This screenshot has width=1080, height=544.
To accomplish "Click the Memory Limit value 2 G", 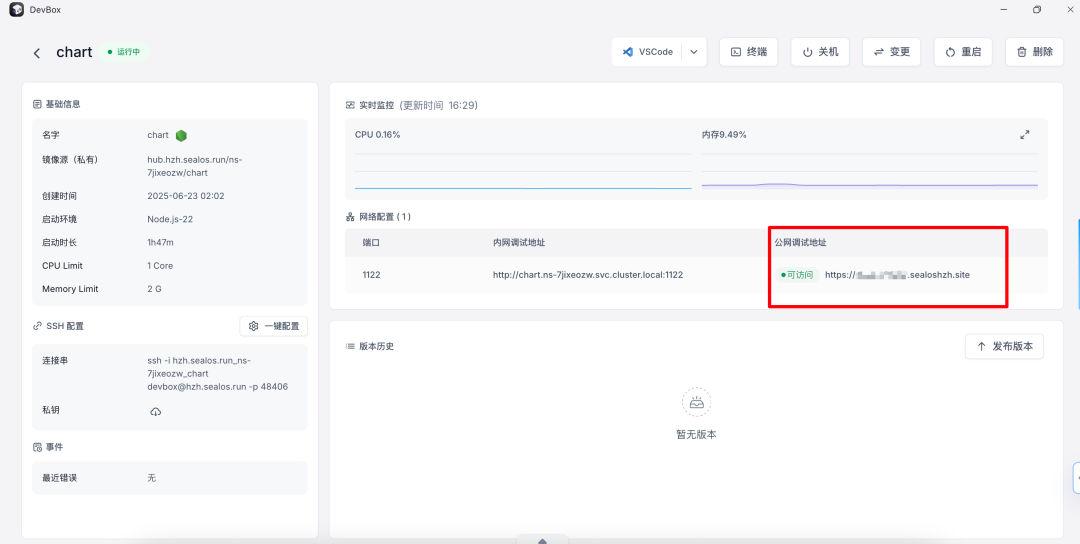I will point(154,289).
